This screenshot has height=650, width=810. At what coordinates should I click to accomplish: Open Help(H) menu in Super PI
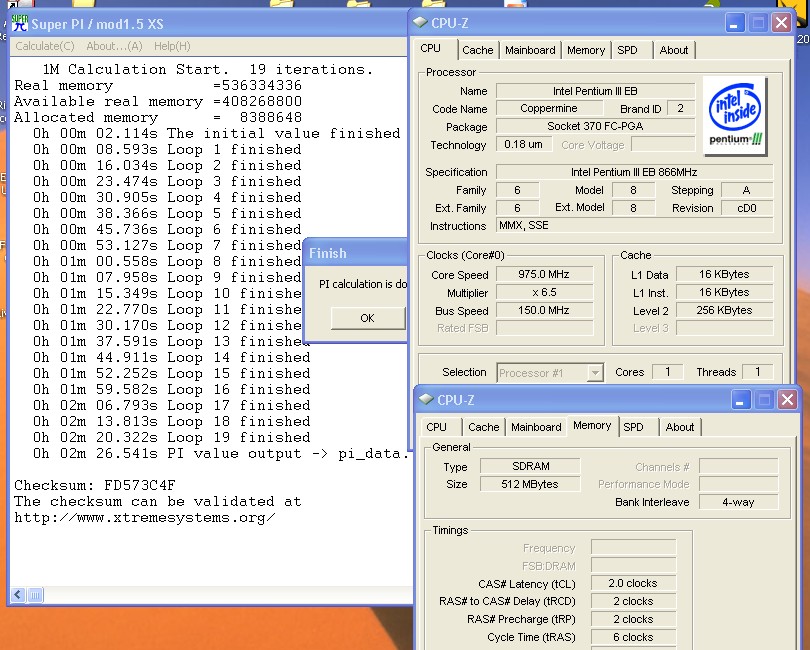point(172,46)
